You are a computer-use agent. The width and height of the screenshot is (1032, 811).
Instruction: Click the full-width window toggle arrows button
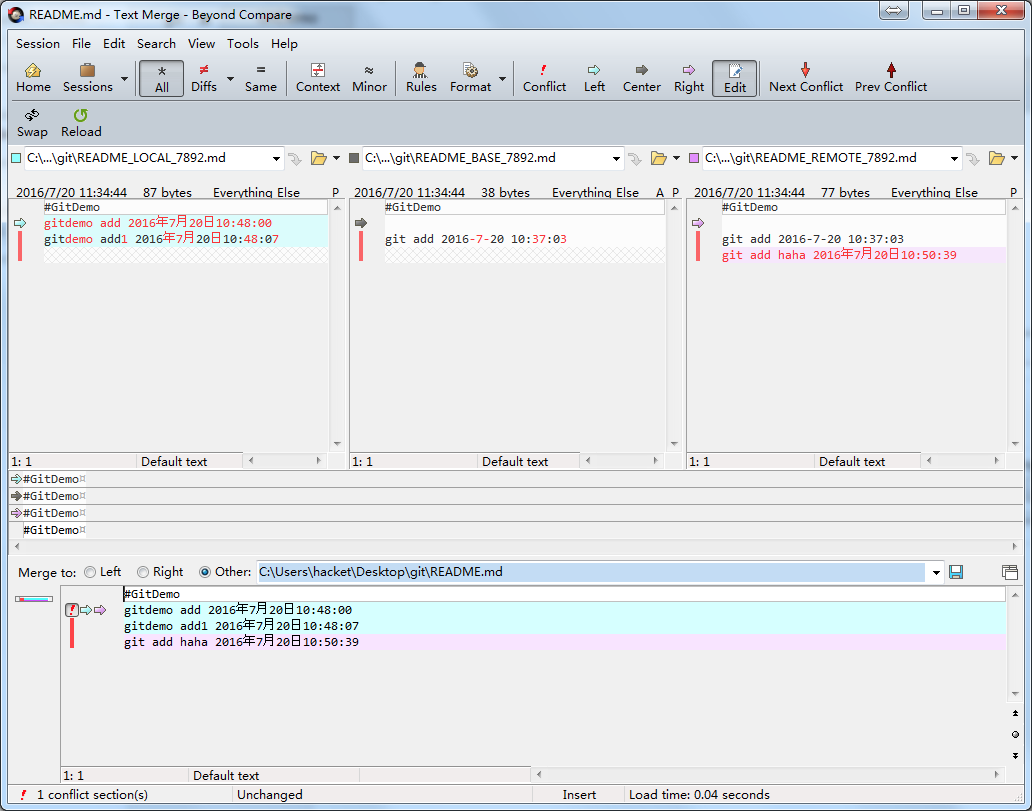click(x=893, y=10)
